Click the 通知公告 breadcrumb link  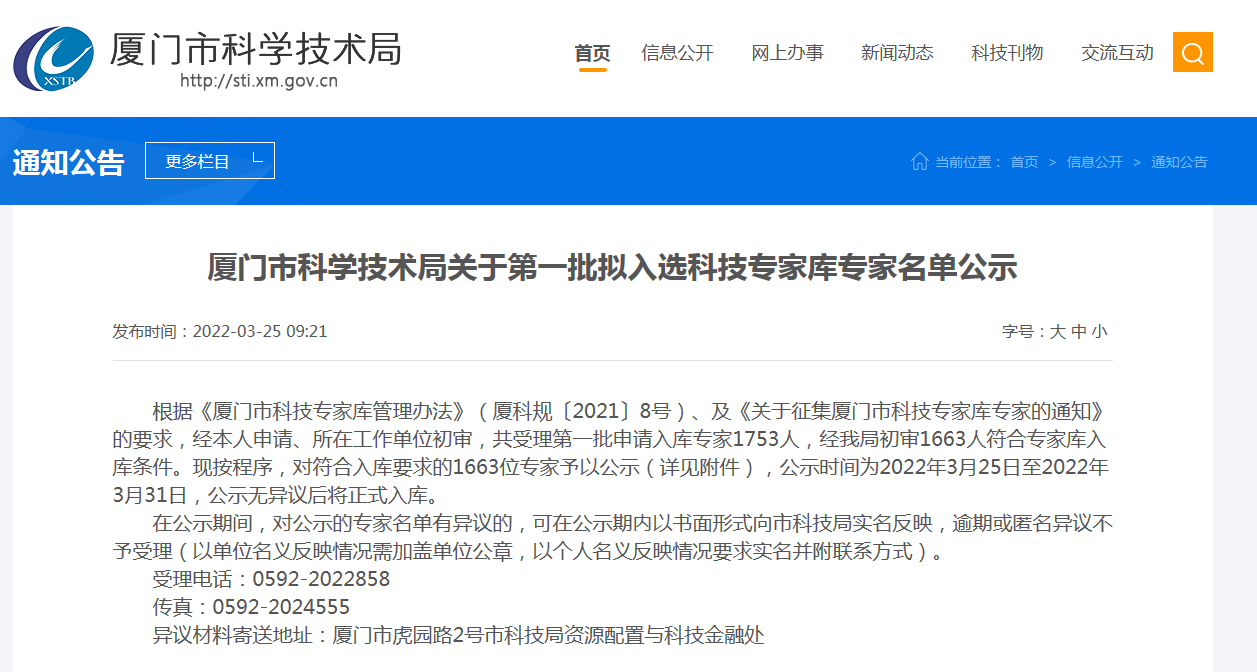(1179, 162)
